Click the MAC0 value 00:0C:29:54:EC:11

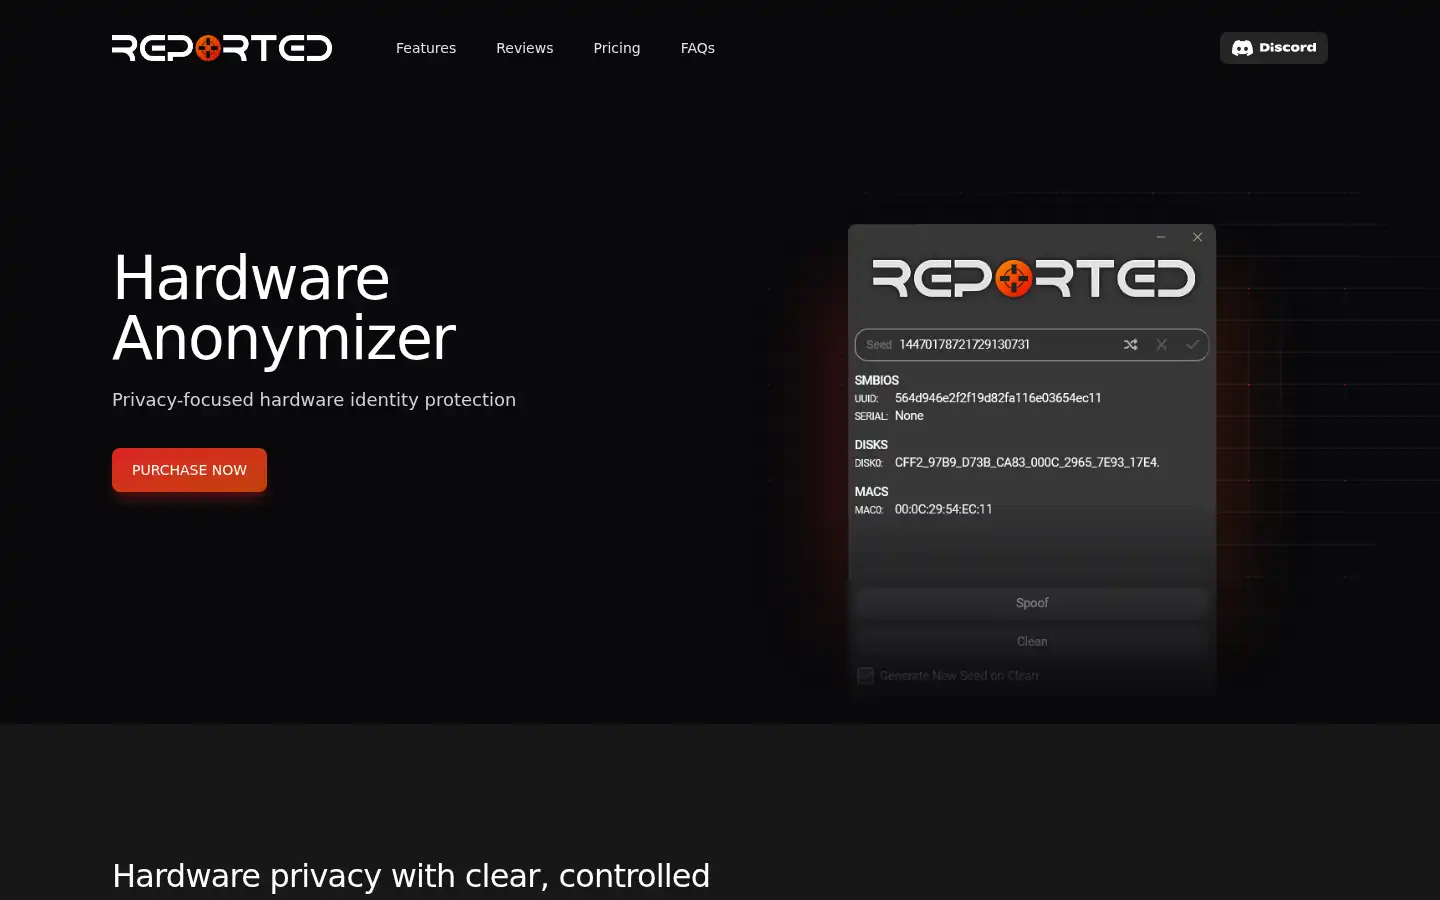(944, 510)
